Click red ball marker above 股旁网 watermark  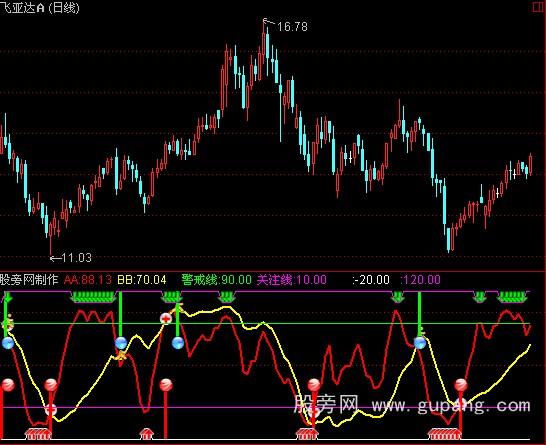coord(314,385)
